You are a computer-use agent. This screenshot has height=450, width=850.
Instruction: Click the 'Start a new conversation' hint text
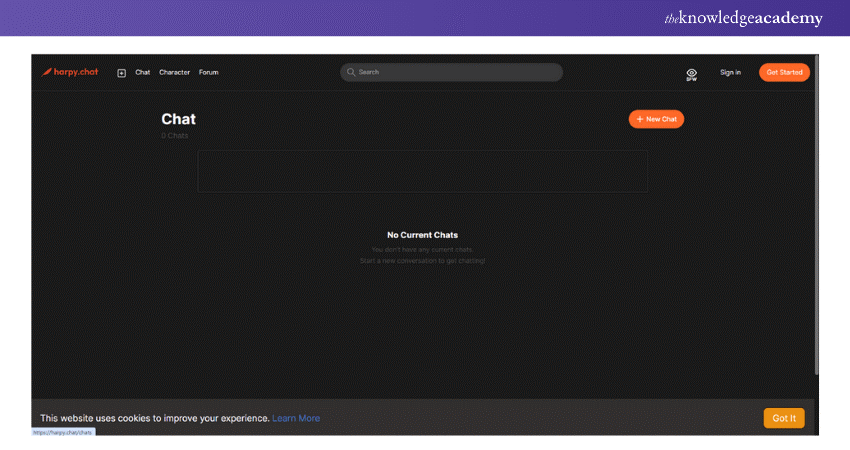coord(422,261)
